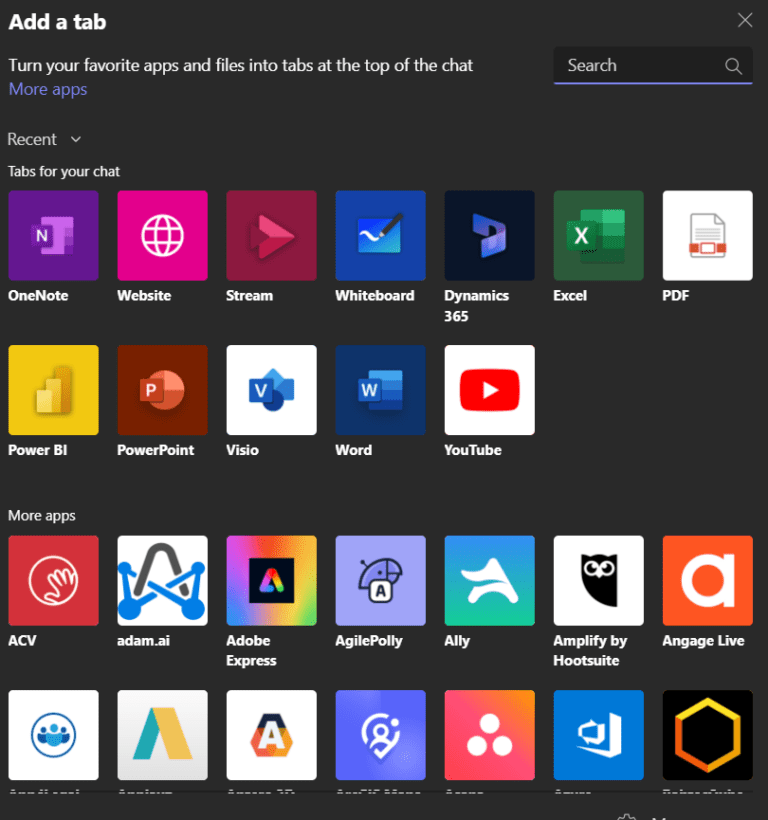Choose the Azure DevOps blue icon

point(599,735)
